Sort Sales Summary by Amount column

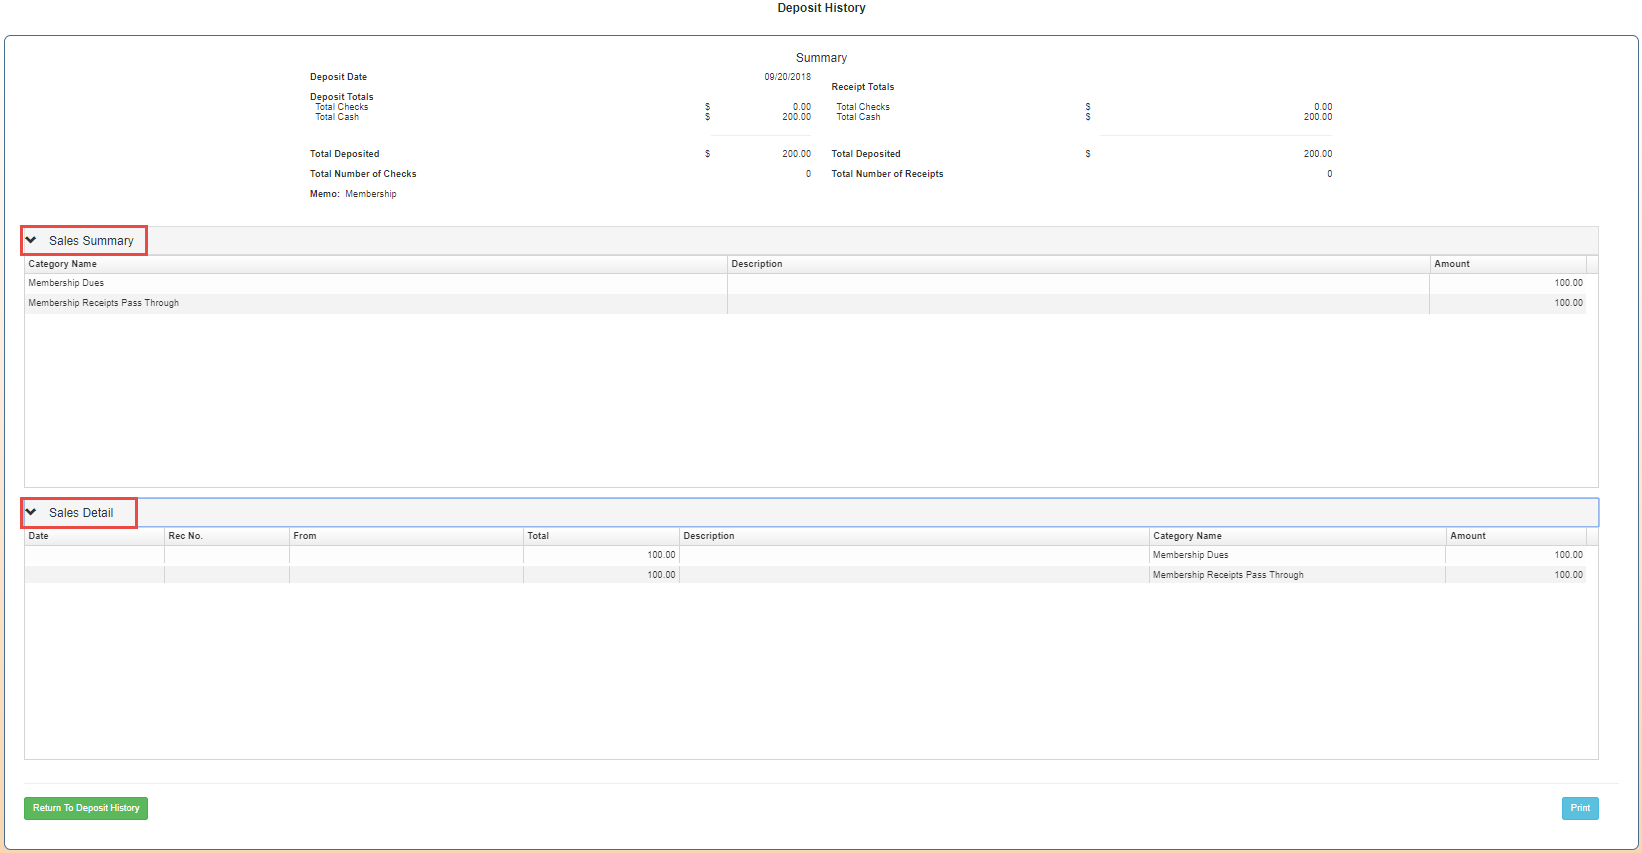[1451, 264]
